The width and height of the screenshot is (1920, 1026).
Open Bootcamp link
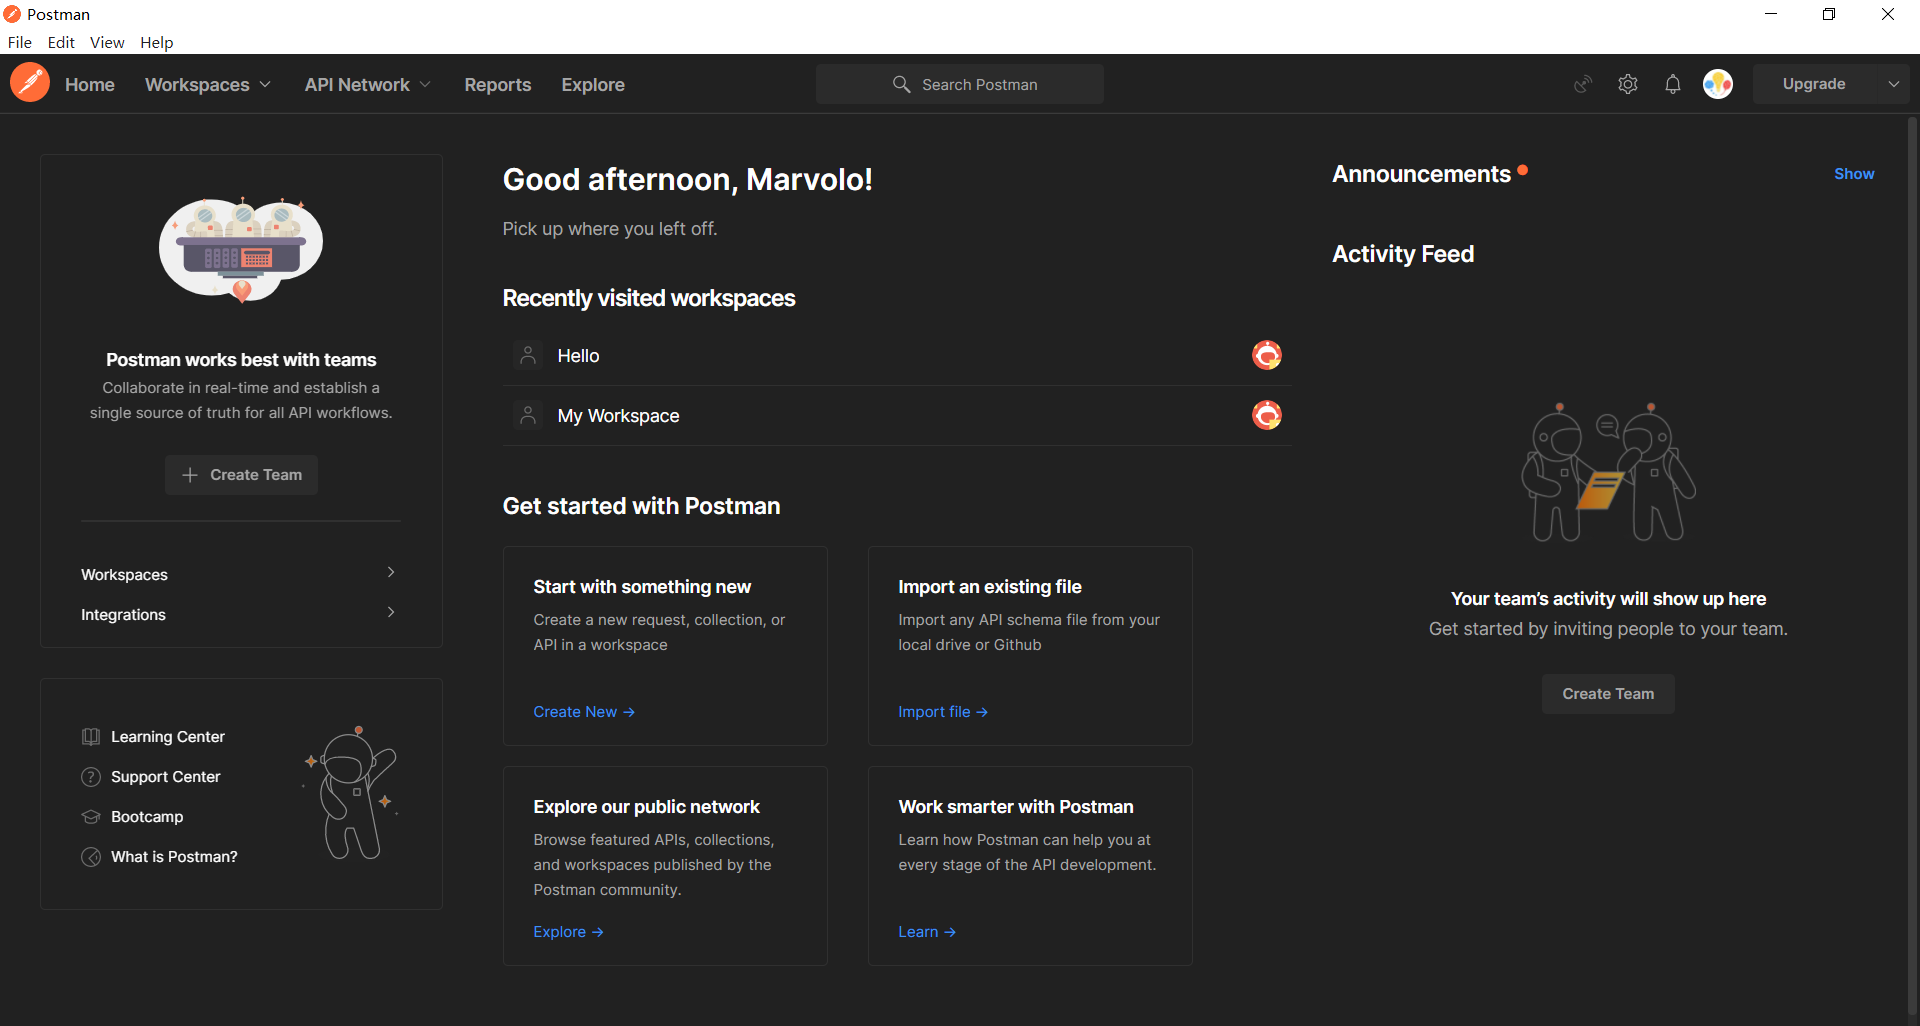tap(147, 817)
